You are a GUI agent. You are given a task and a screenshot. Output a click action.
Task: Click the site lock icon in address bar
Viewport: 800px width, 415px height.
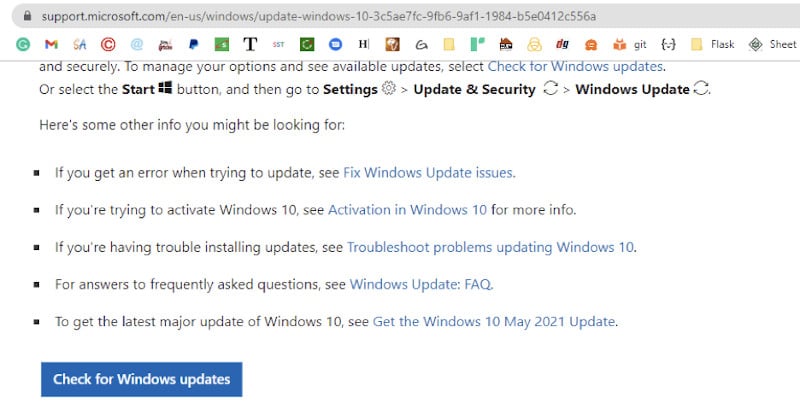click(x=28, y=16)
